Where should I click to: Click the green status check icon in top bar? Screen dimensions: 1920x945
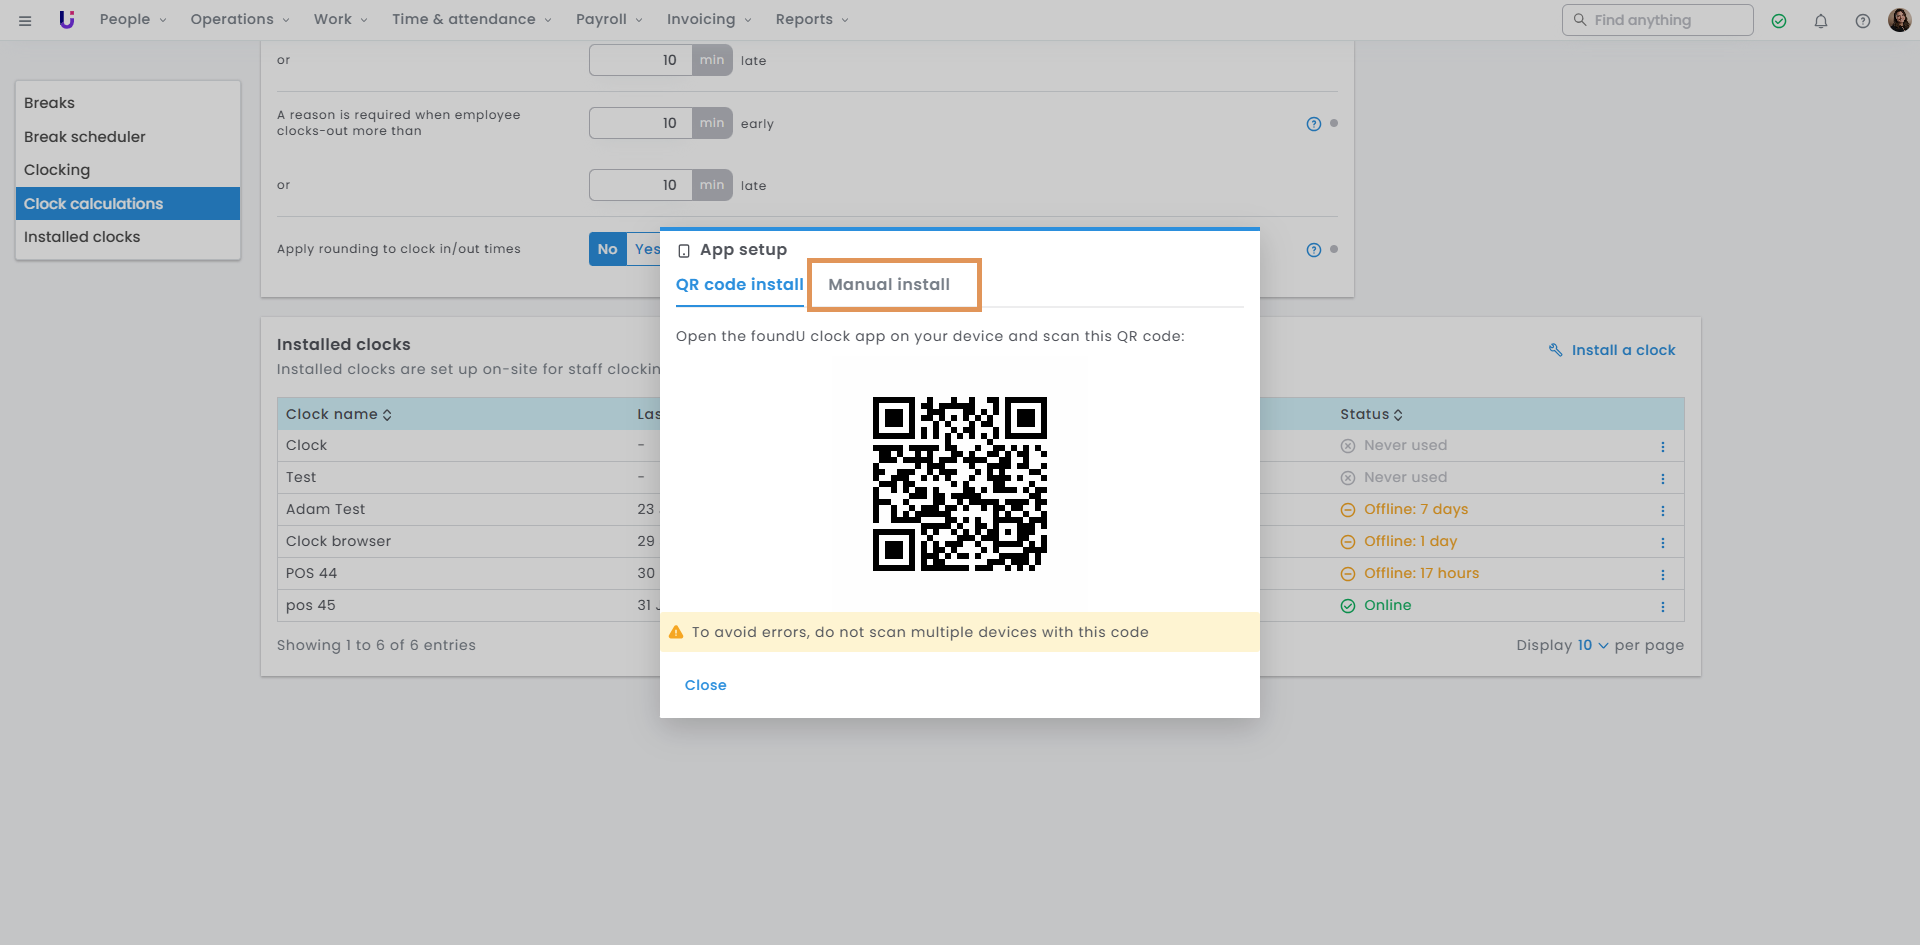point(1779,21)
